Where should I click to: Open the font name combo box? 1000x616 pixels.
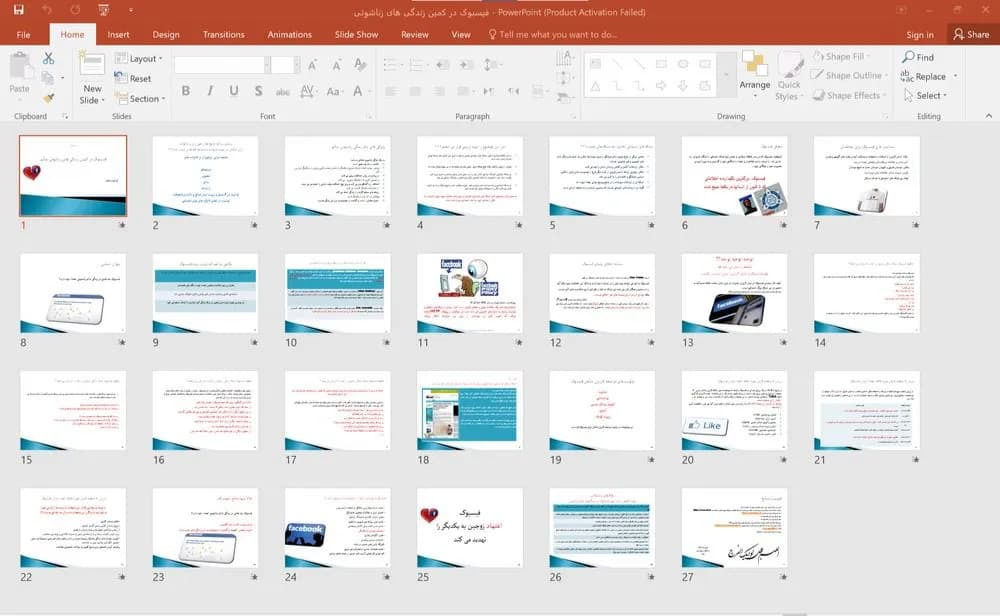coord(221,64)
